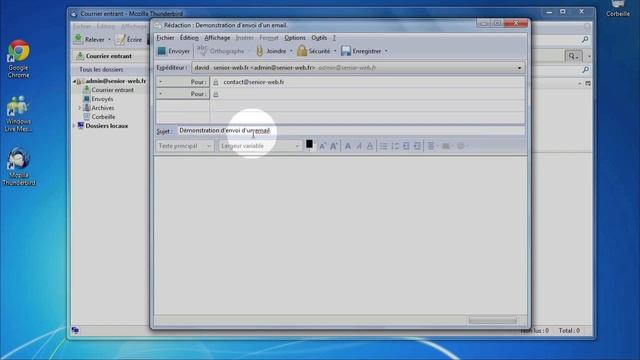Click the bulleted list icon
The width and height of the screenshot is (640, 360).
[x=384, y=146]
